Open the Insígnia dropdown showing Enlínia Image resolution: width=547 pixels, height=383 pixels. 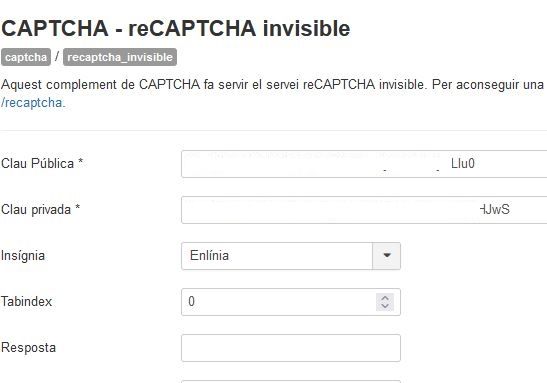pyautogui.click(x=291, y=256)
